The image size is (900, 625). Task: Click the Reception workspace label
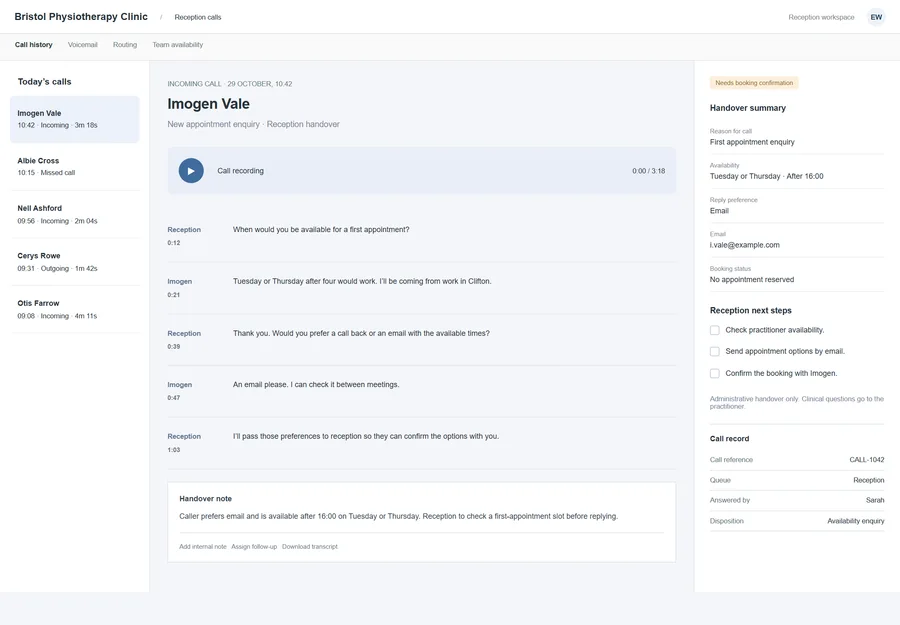[x=821, y=17]
